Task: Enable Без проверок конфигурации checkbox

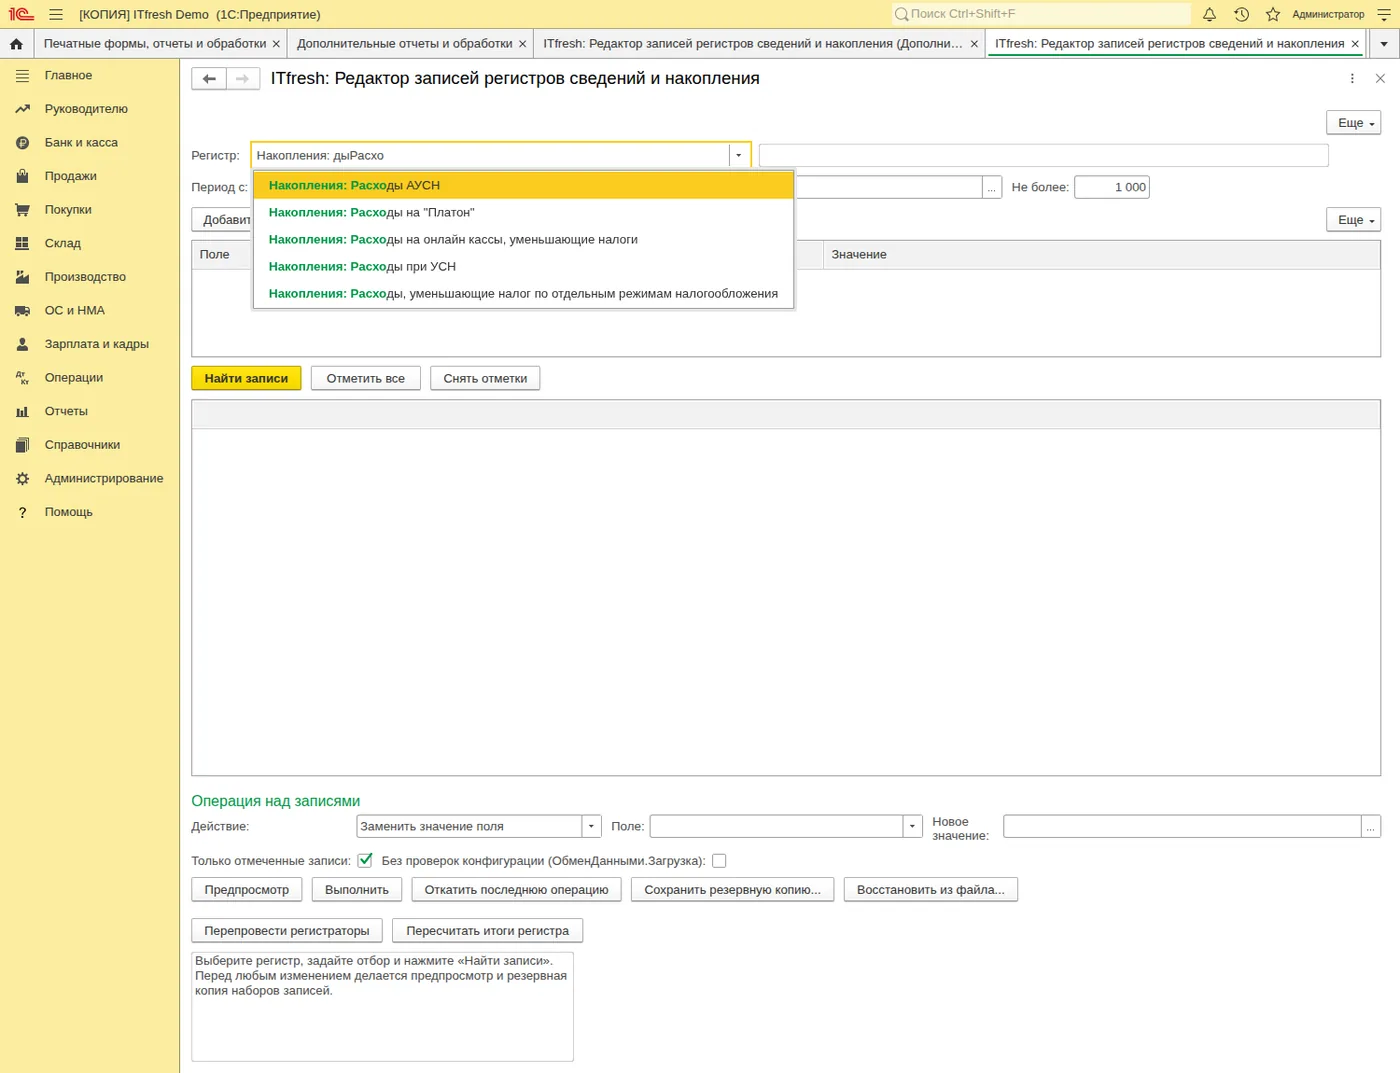Action: tap(719, 860)
